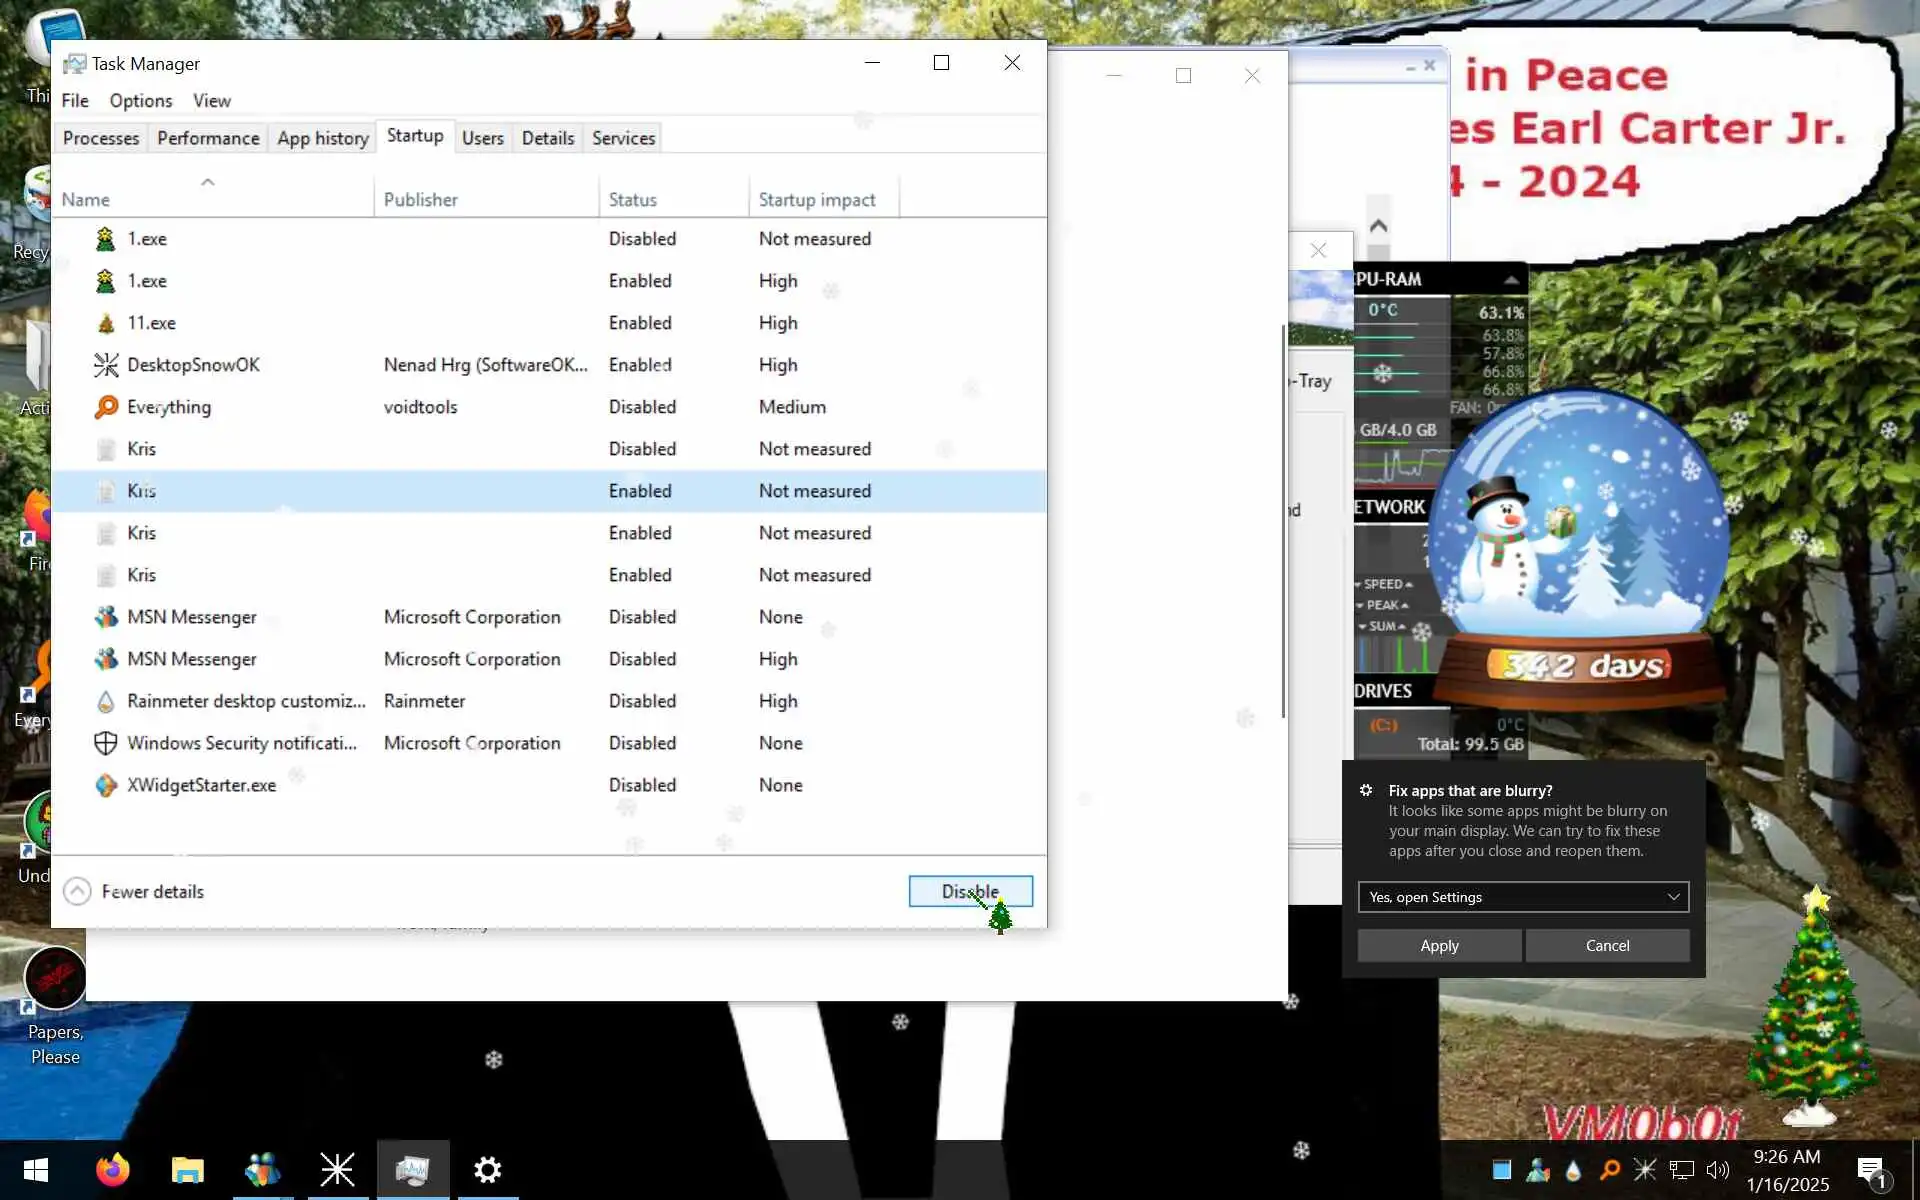The width and height of the screenshot is (1920, 1200).
Task: Open File Explorer from the taskbar
Action: coord(187,1169)
